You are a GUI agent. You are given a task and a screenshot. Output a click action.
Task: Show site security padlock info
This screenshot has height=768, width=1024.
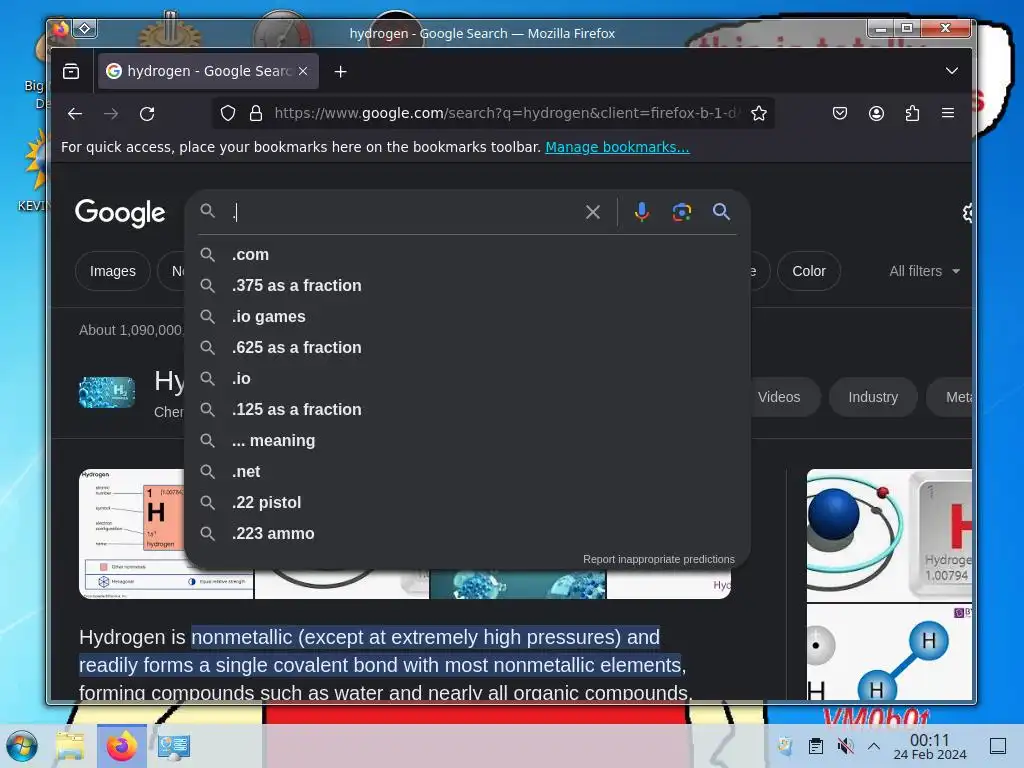[x=256, y=114]
